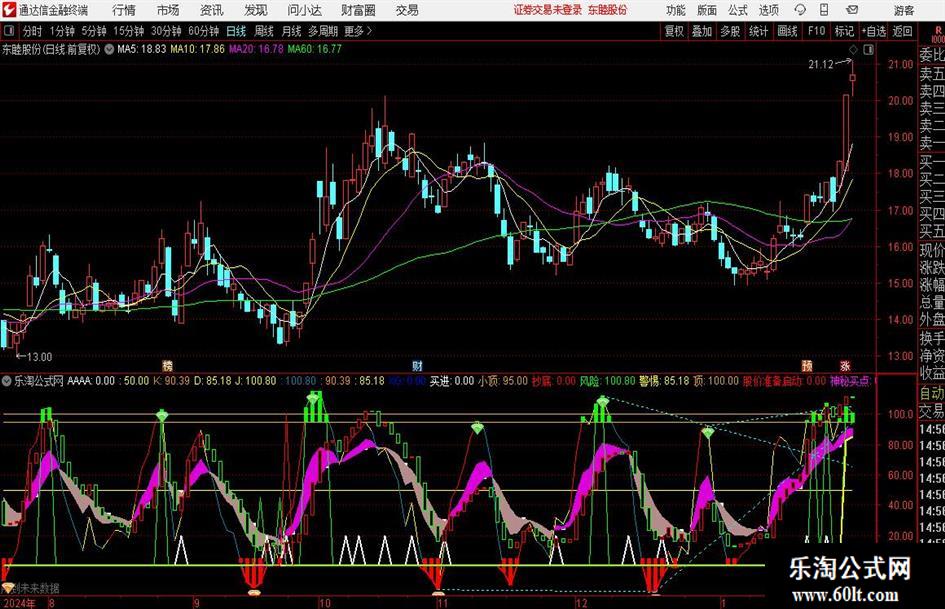Click the 13.00 low price label
945x609 pixels.
(x=39, y=357)
